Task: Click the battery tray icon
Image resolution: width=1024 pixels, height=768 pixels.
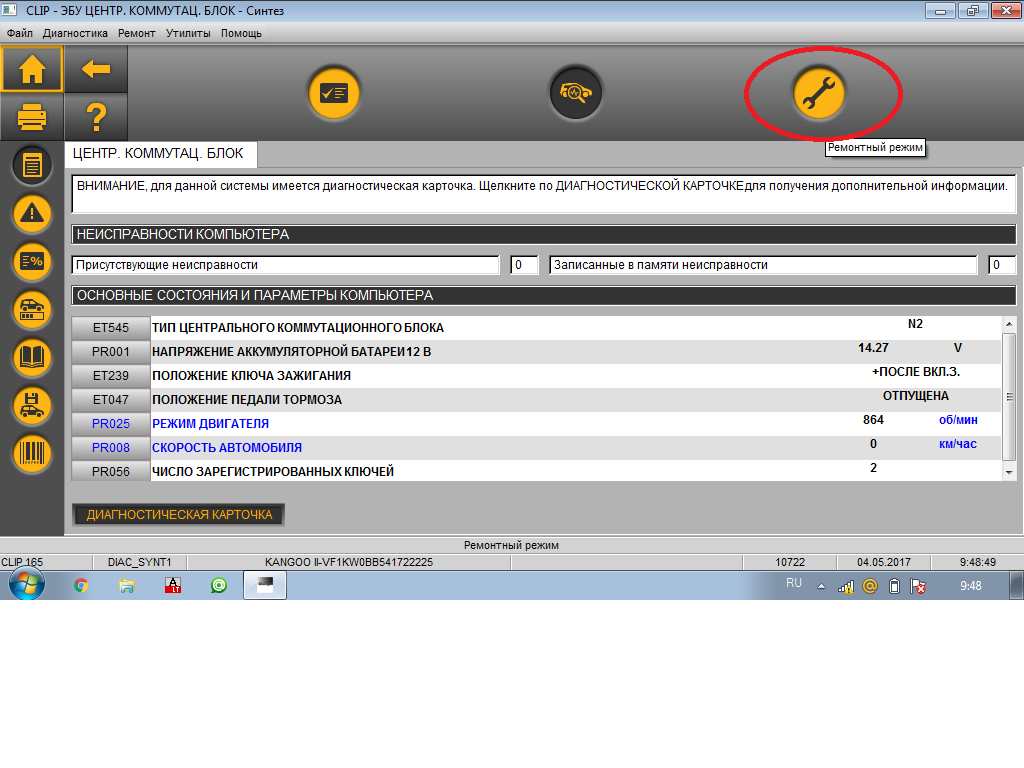Action: pos(895,586)
